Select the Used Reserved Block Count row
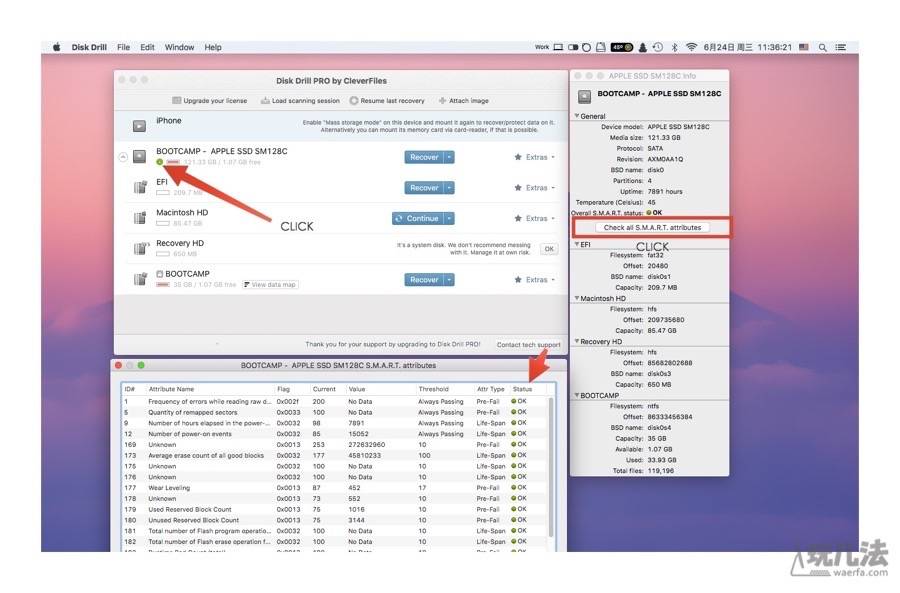 pyautogui.click(x=334, y=509)
